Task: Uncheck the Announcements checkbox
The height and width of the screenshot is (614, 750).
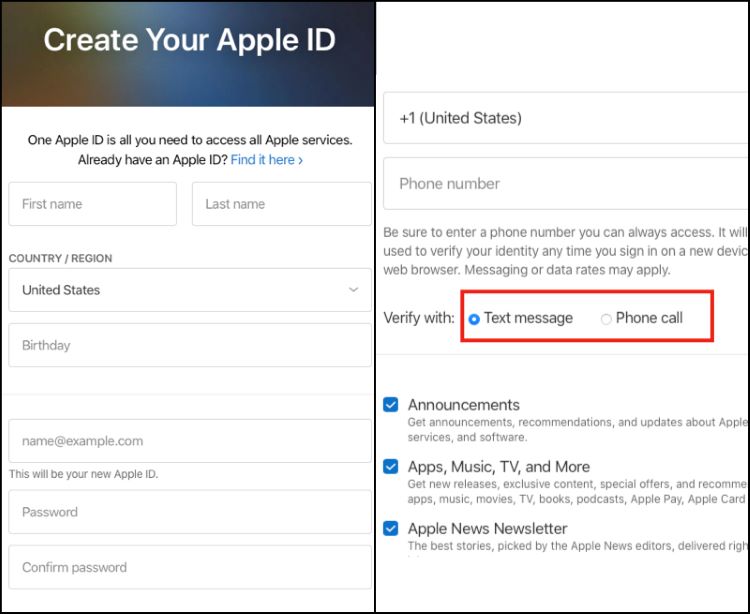Action: click(391, 405)
